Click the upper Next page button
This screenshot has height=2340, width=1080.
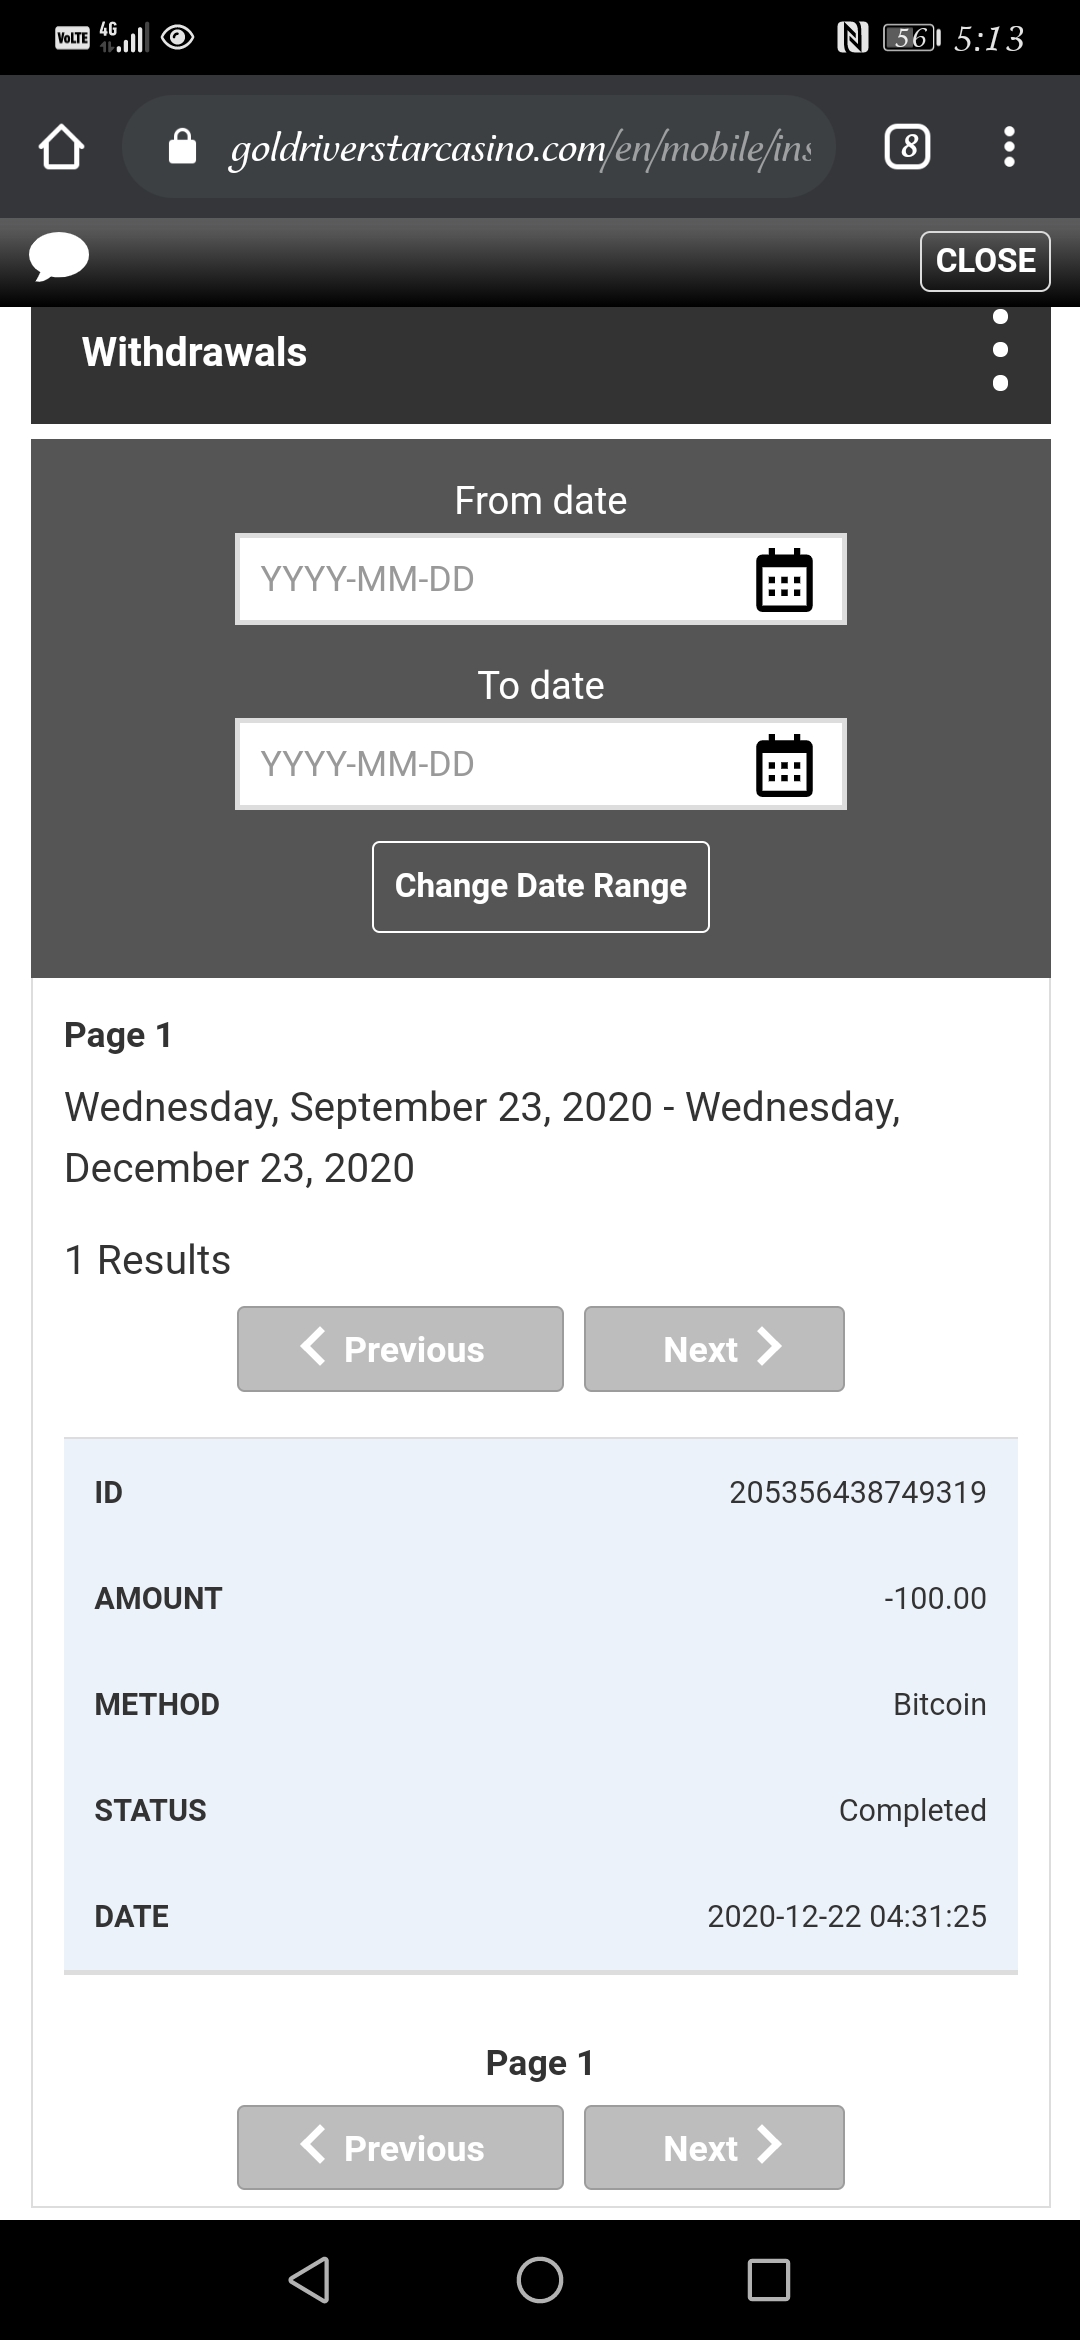click(714, 1349)
